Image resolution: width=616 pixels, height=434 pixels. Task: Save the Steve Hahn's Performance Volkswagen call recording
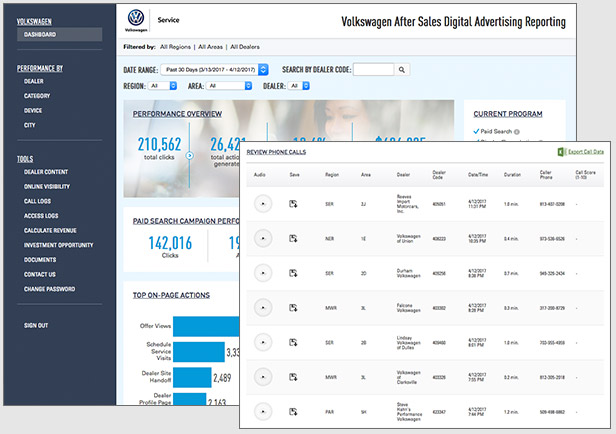pos(293,412)
